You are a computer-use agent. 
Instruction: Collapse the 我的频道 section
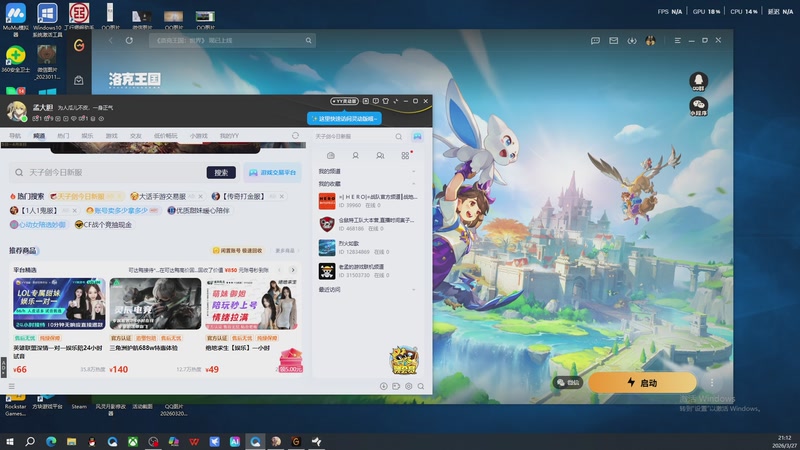pos(413,171)
